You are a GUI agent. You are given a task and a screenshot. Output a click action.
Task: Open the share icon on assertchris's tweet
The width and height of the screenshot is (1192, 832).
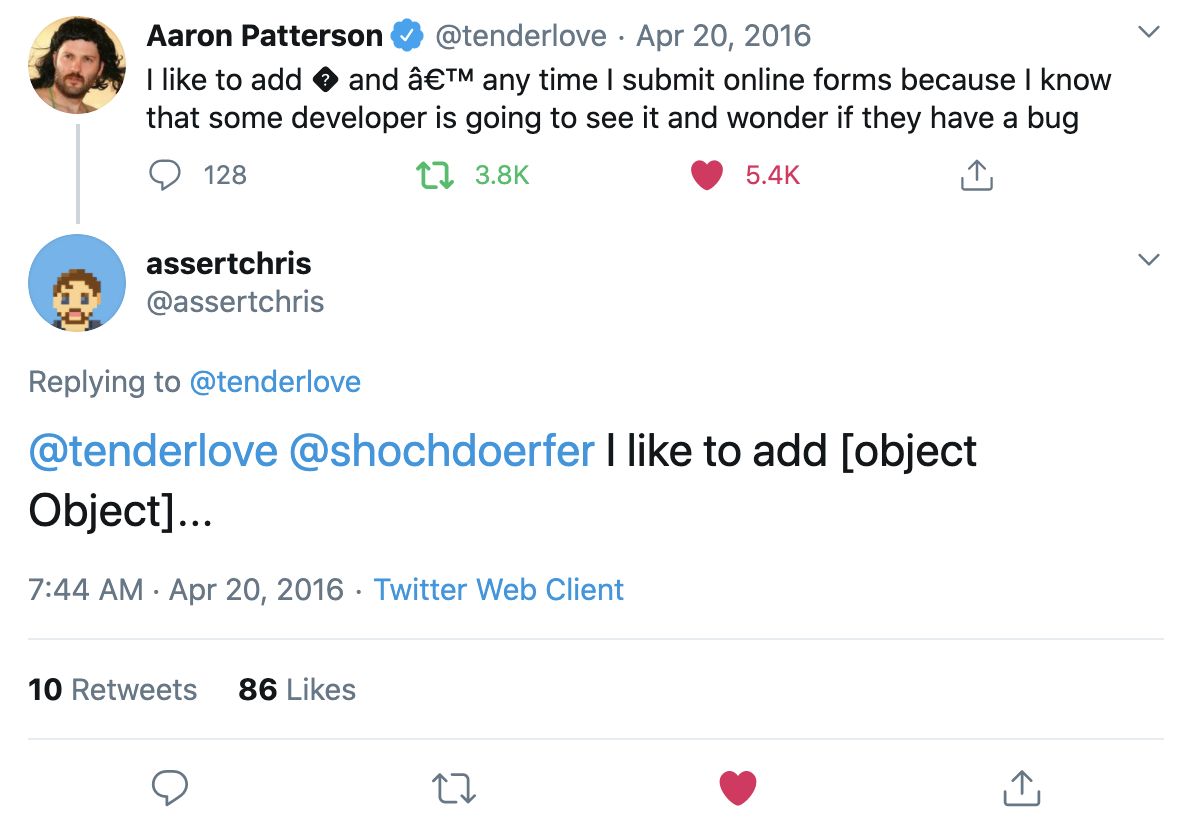pos(1020,788)
